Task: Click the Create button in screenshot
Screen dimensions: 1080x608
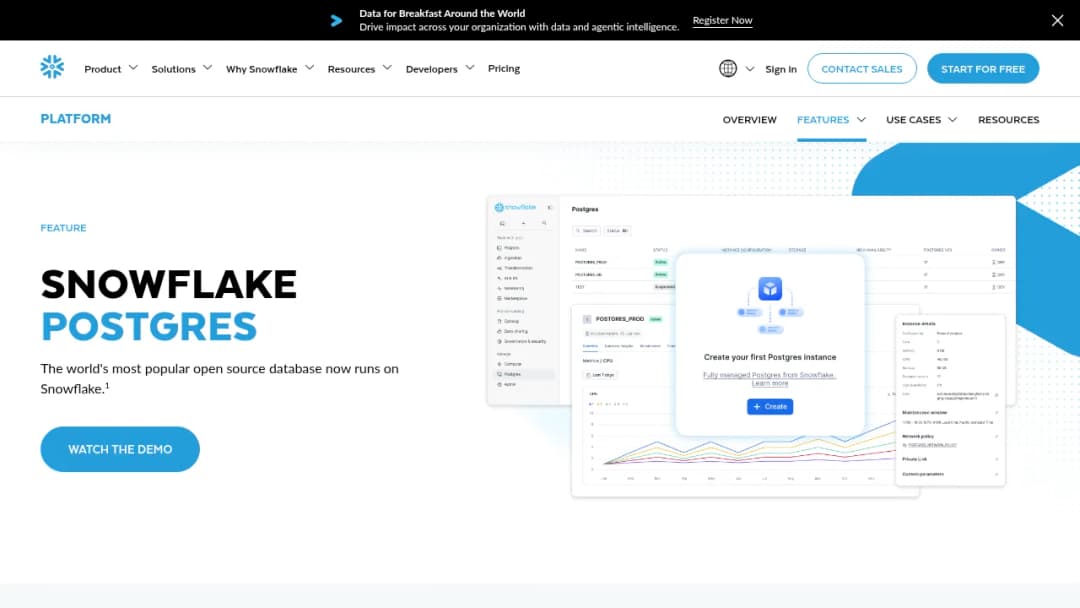Action: click(770, 406)
